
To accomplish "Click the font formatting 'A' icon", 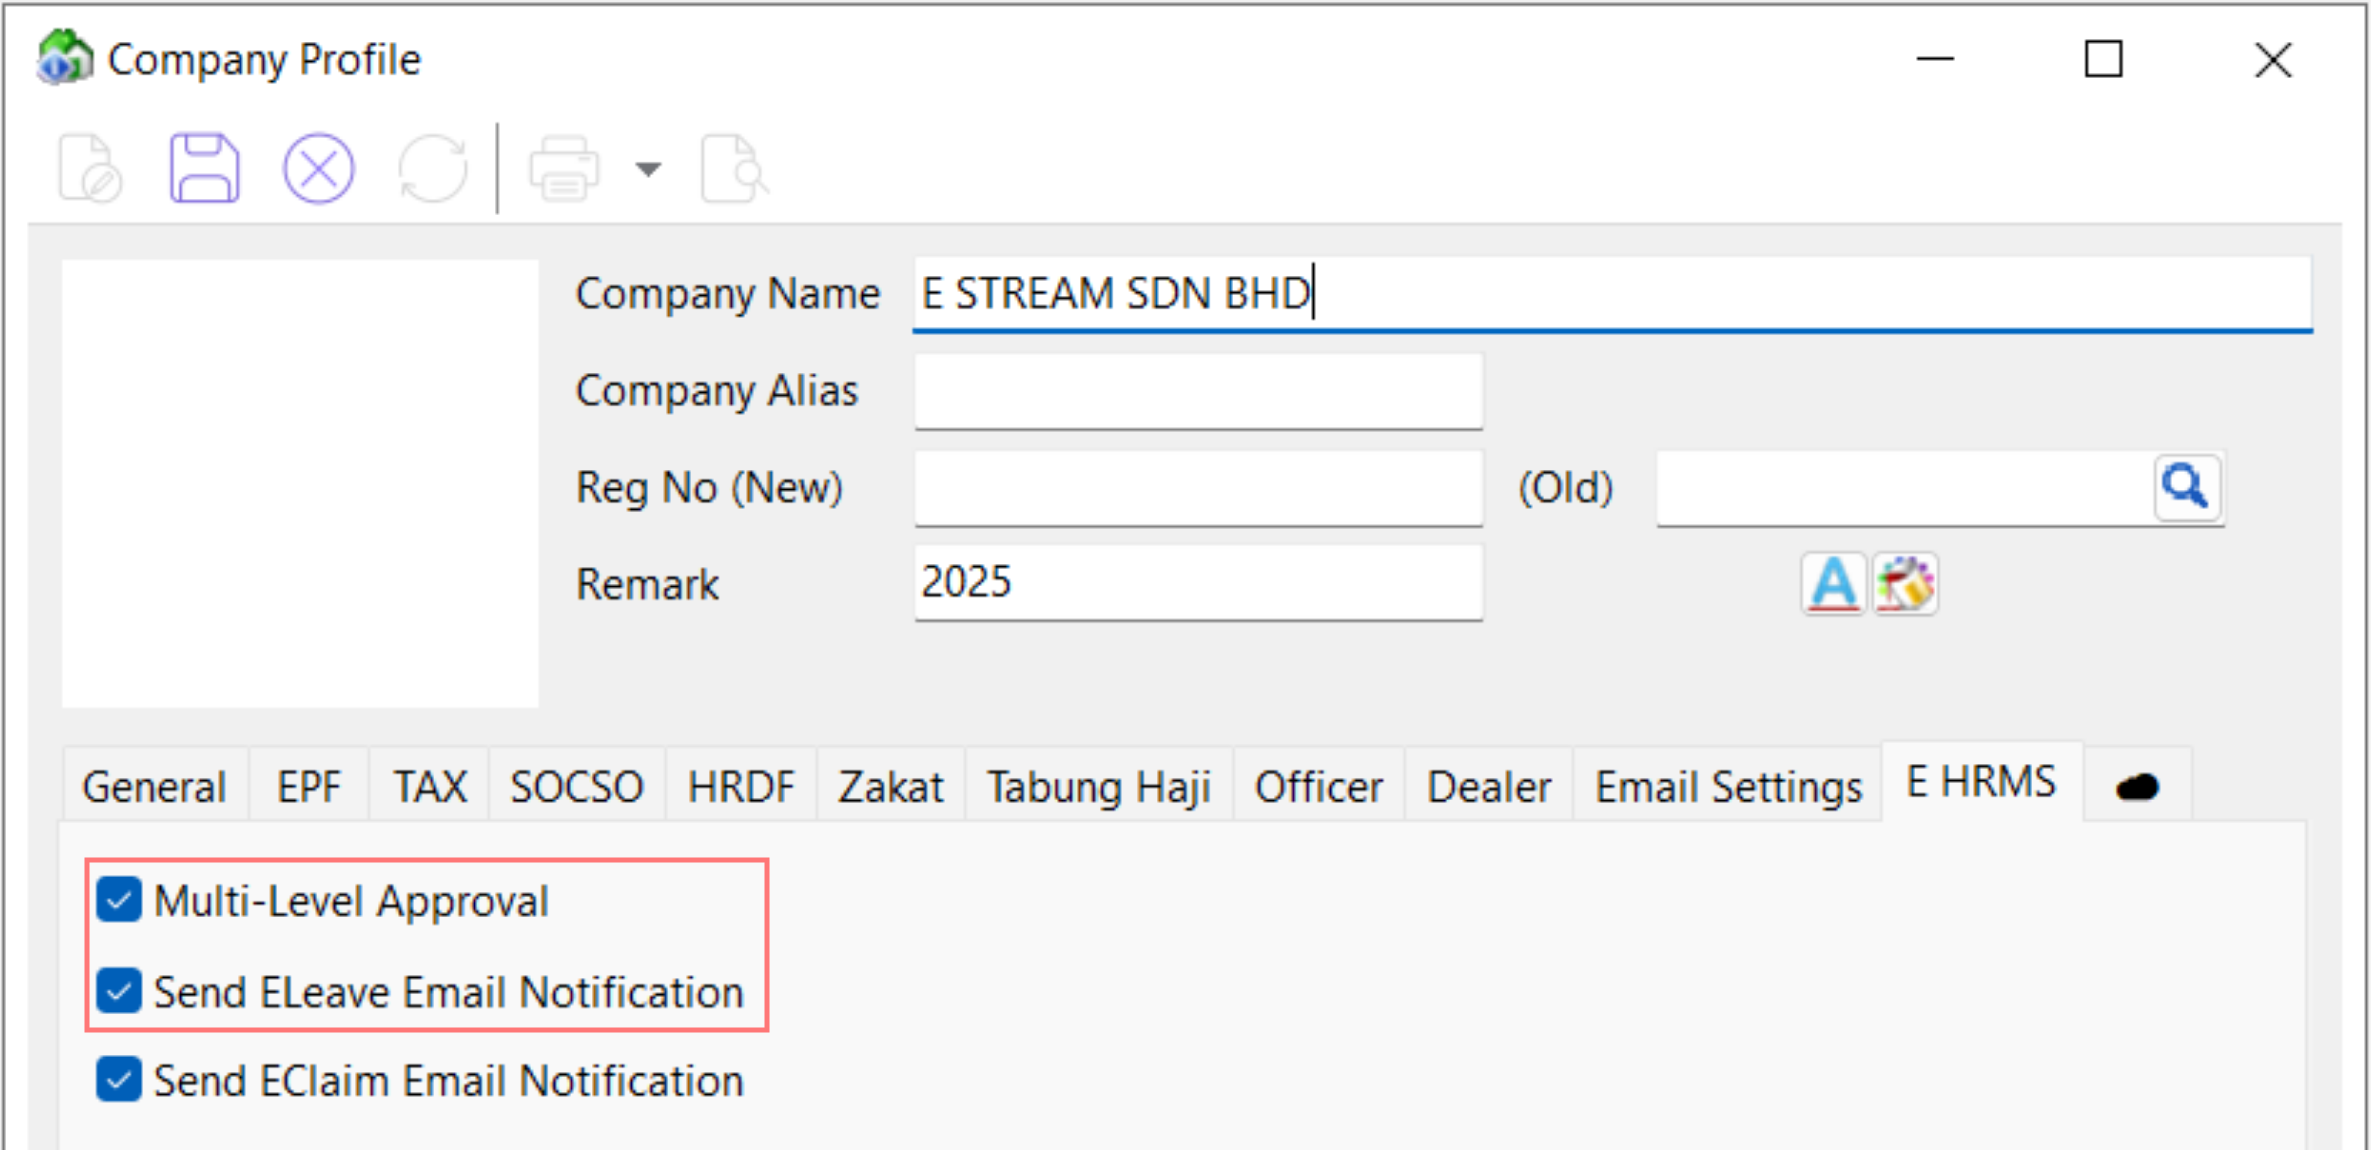I will point(1832,584).
